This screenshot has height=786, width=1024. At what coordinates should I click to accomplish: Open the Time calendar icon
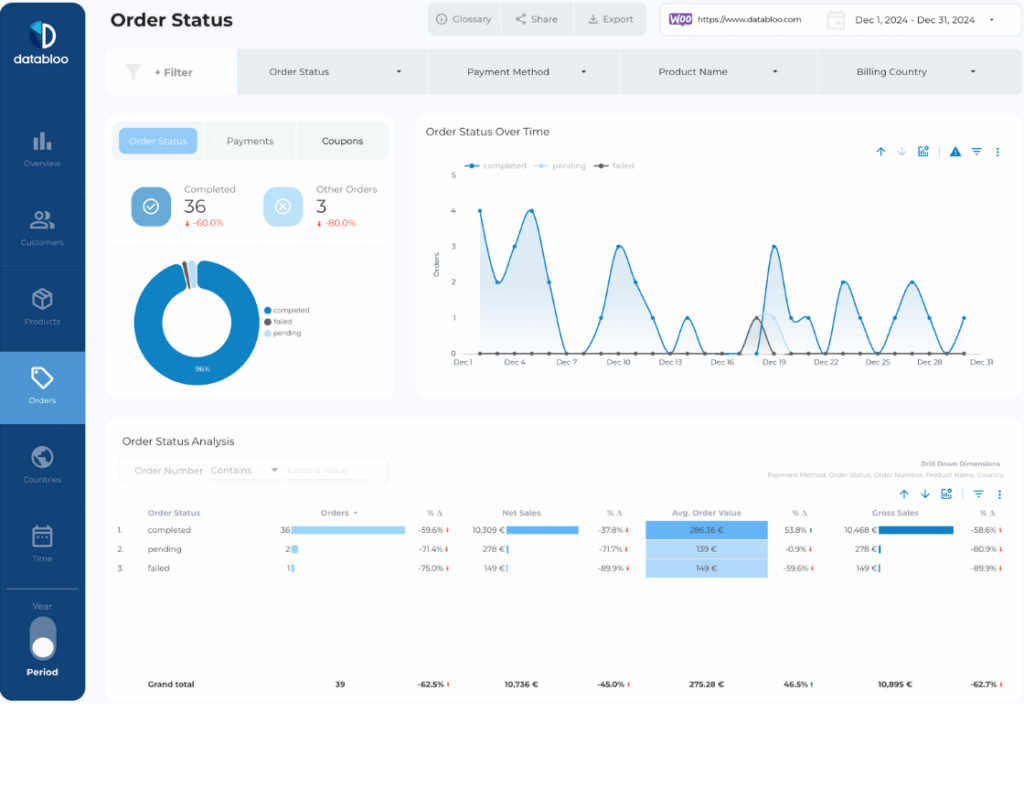pos(42,537)
